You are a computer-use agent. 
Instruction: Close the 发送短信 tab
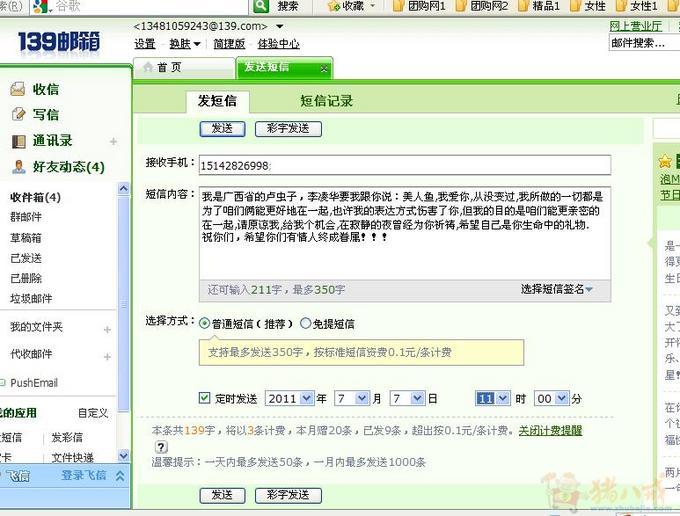[x=324, y=69]
